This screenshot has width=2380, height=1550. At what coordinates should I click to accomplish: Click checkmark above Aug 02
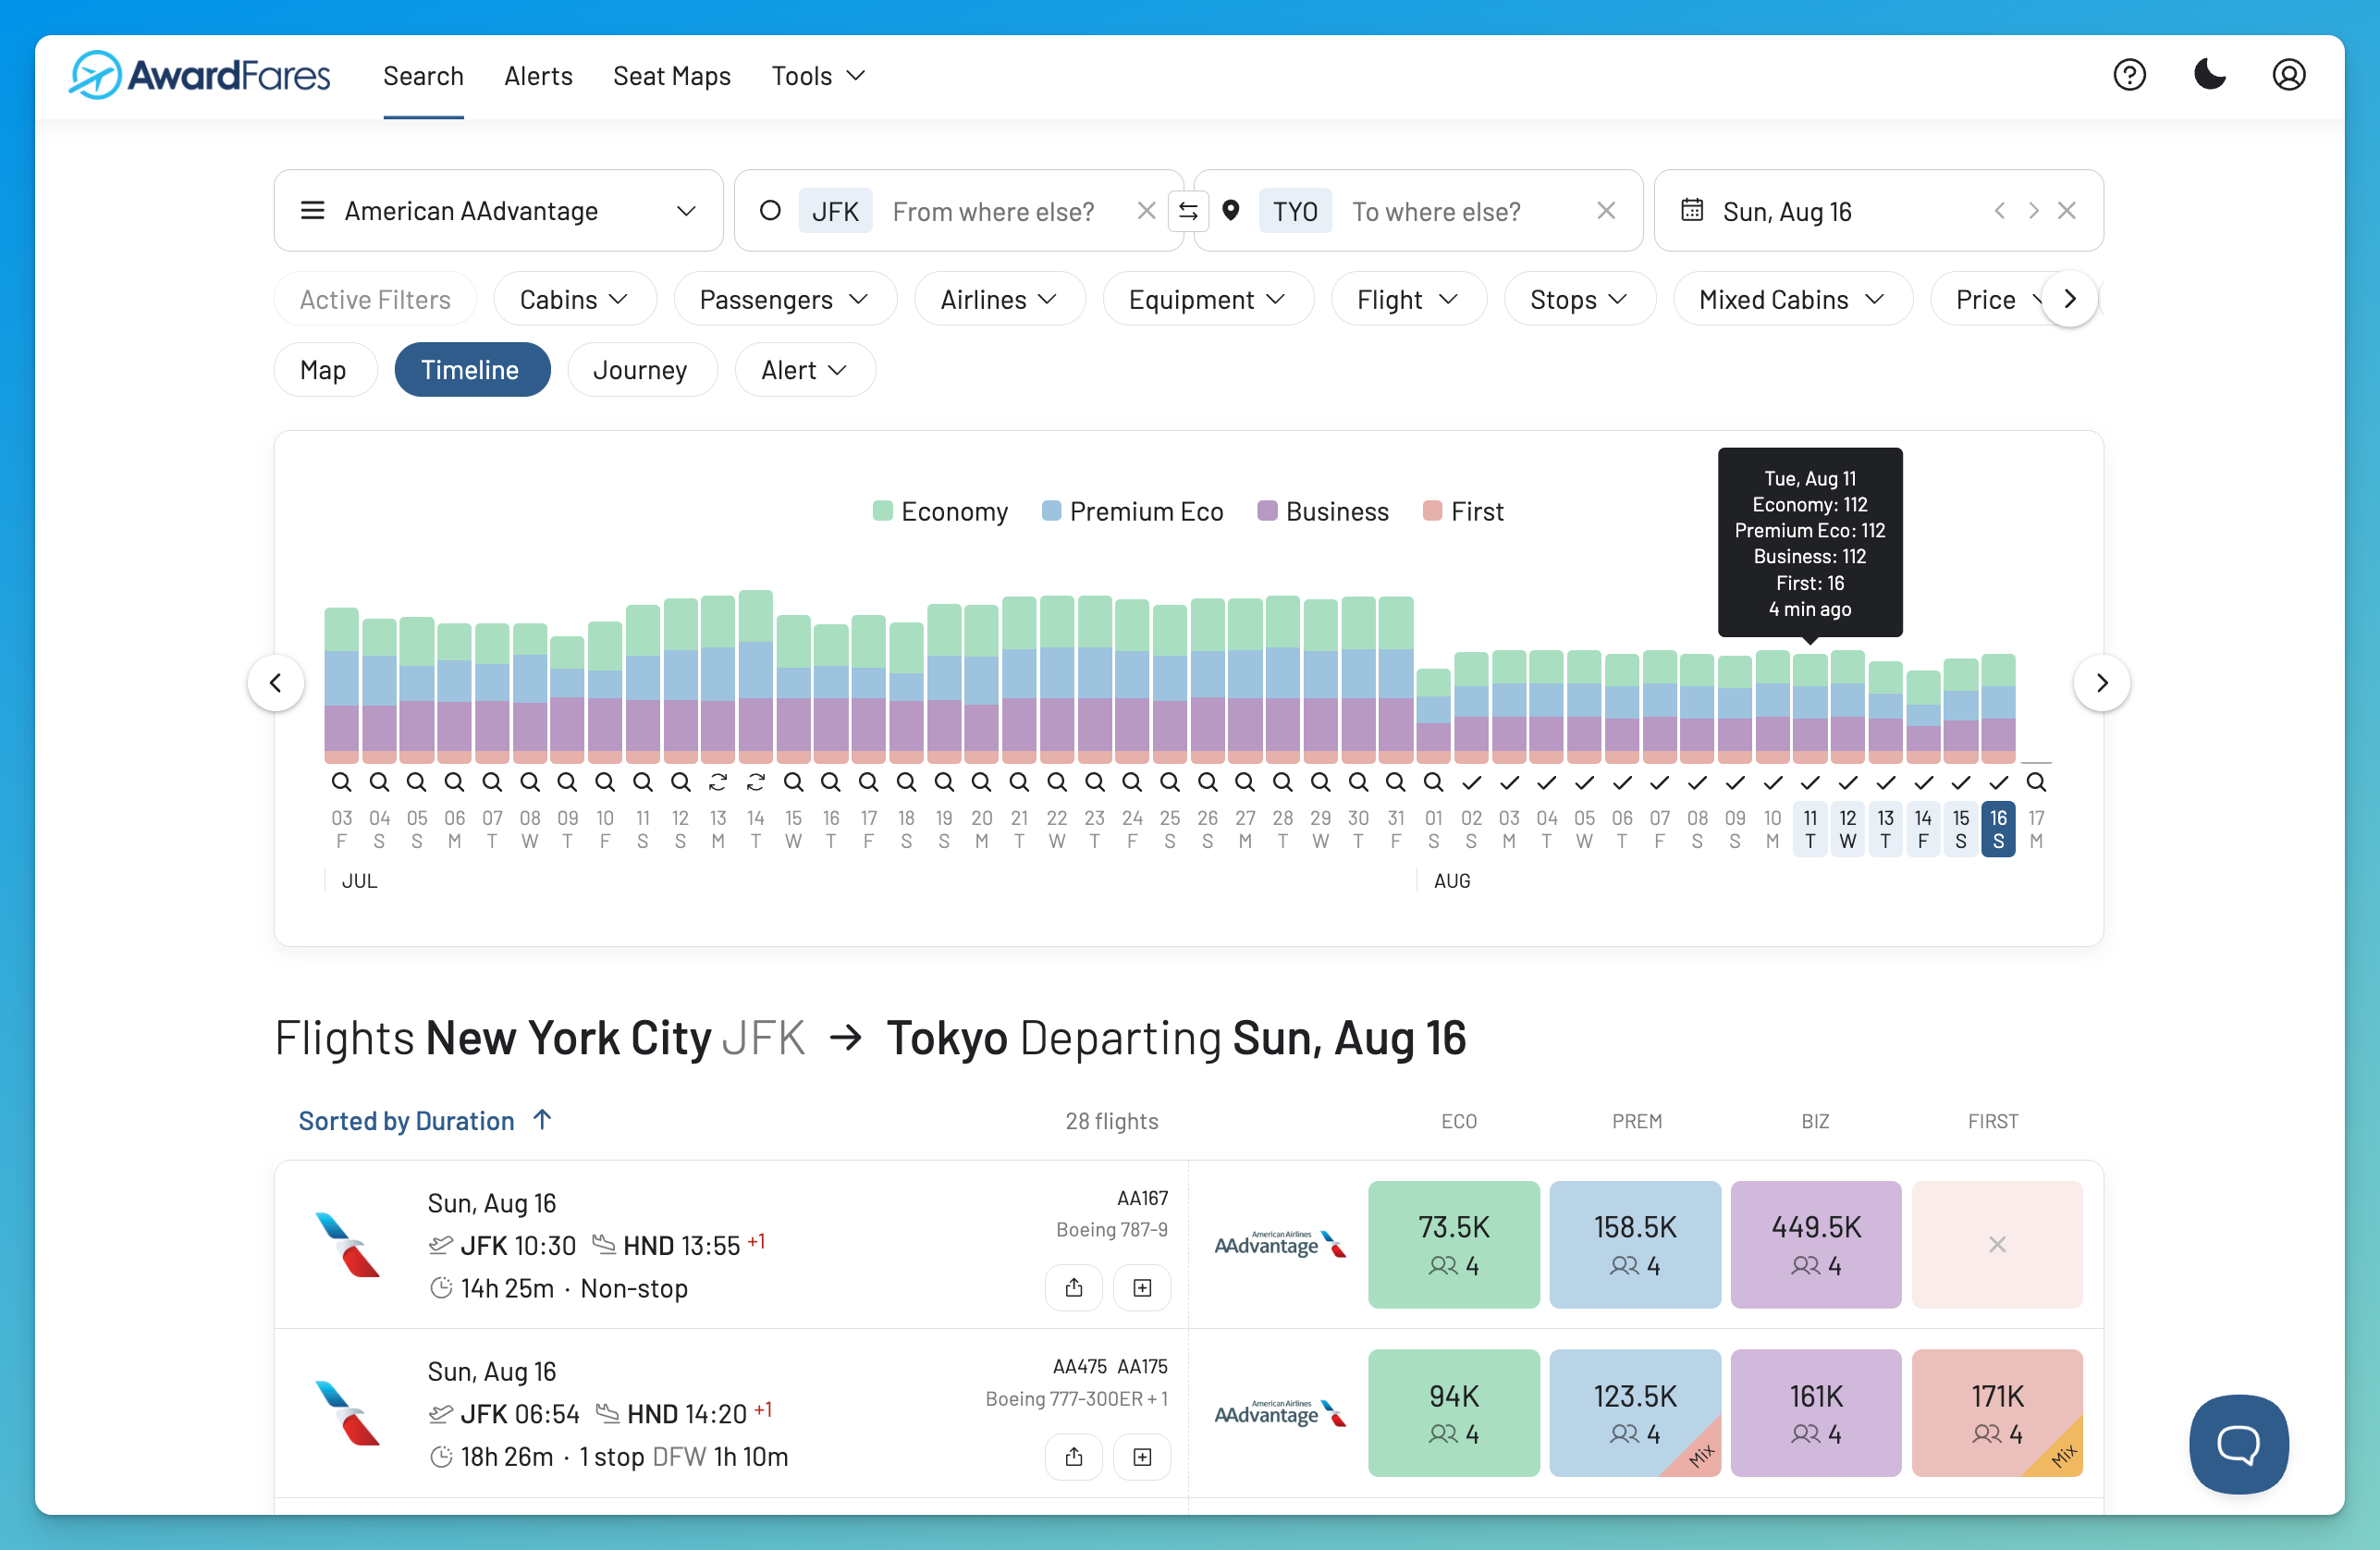(1471, 782)
